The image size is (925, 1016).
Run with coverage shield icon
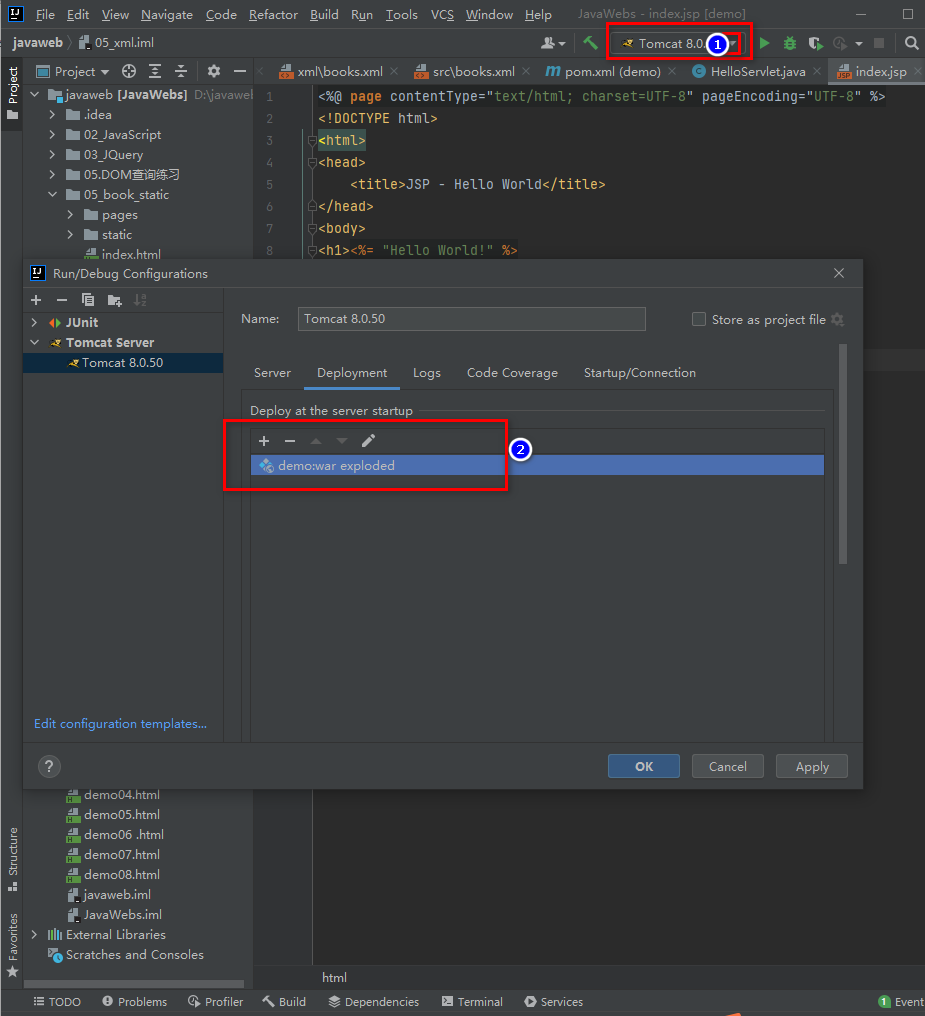pyautogui.click(x=816, y=43)
